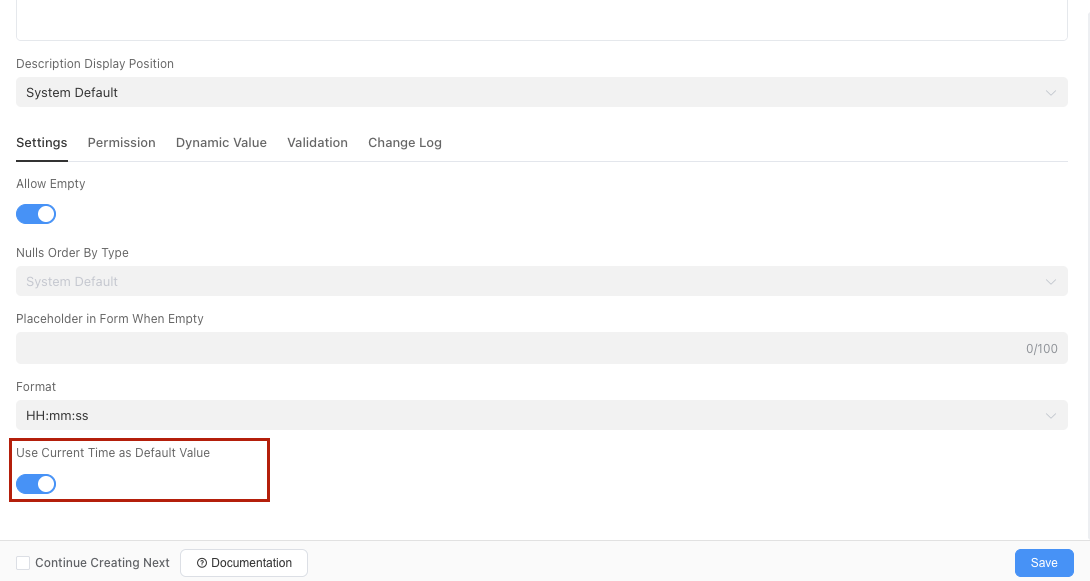Click the Save button

coord(1044,563)
